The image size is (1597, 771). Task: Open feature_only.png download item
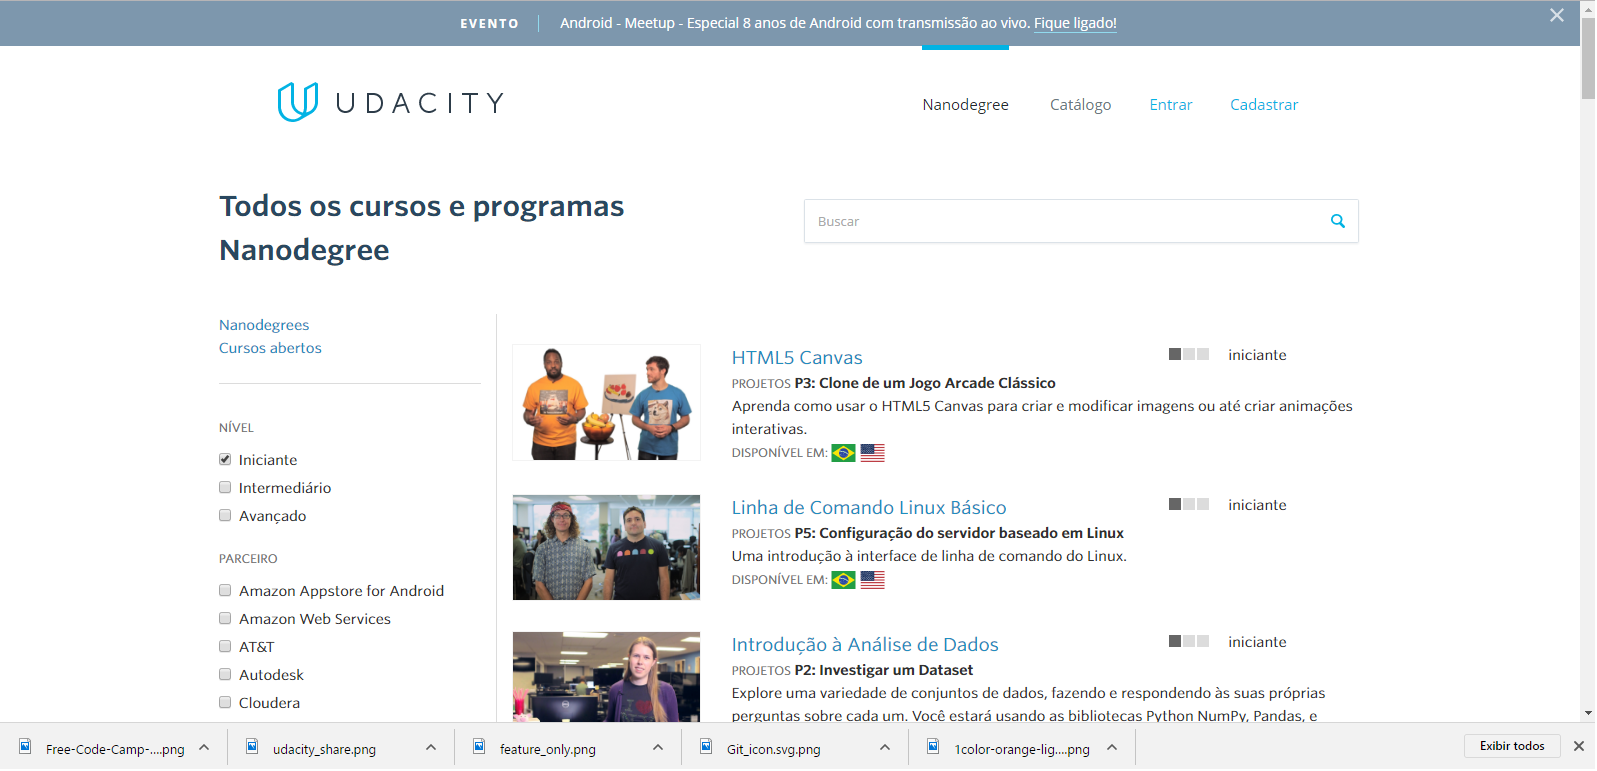coord(548,749)
